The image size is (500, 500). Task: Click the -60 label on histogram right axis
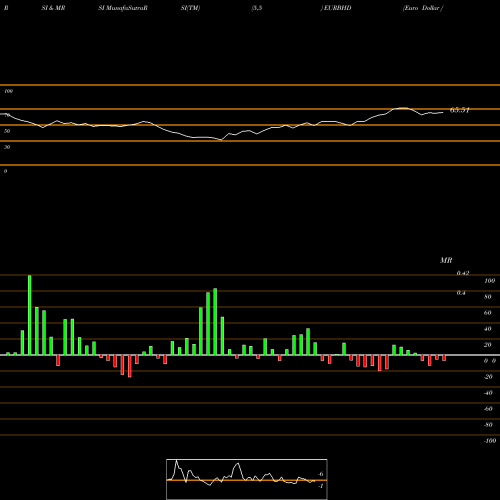coord(488,409)
